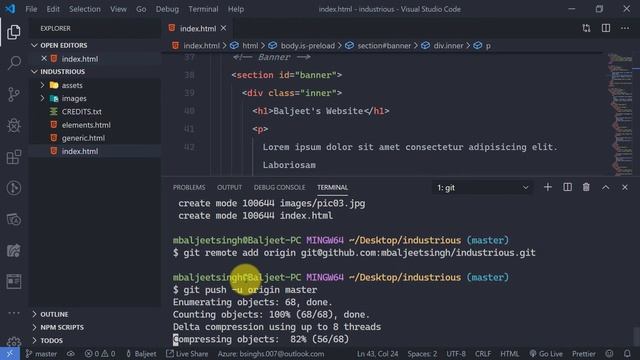Click the feedback smiley icon
The width and height of the screenshot is (640, 360).
(x=609, y=353)
